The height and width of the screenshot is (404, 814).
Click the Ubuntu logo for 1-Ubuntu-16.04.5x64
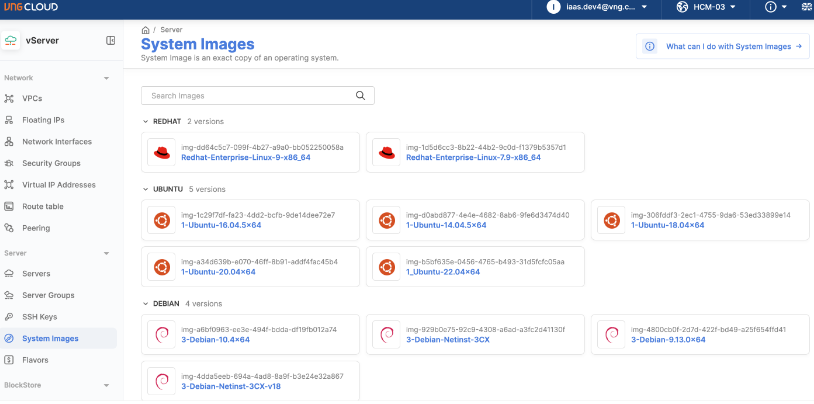(161, 220)
